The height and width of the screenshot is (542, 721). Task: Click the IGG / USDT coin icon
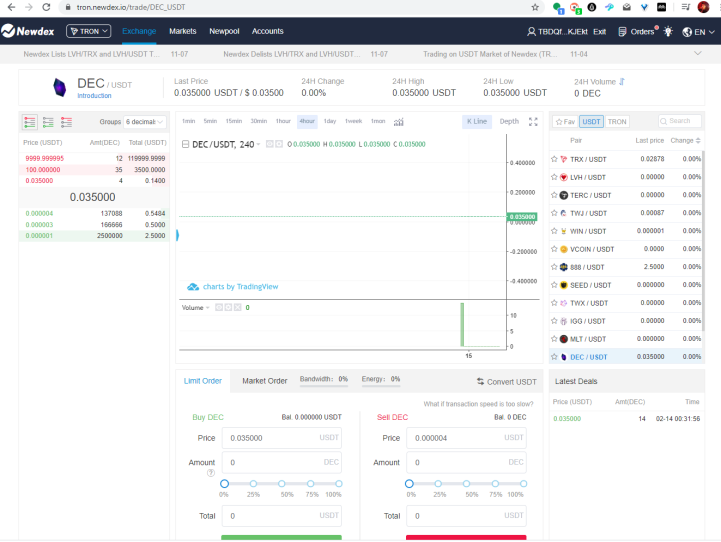[564, 321]
